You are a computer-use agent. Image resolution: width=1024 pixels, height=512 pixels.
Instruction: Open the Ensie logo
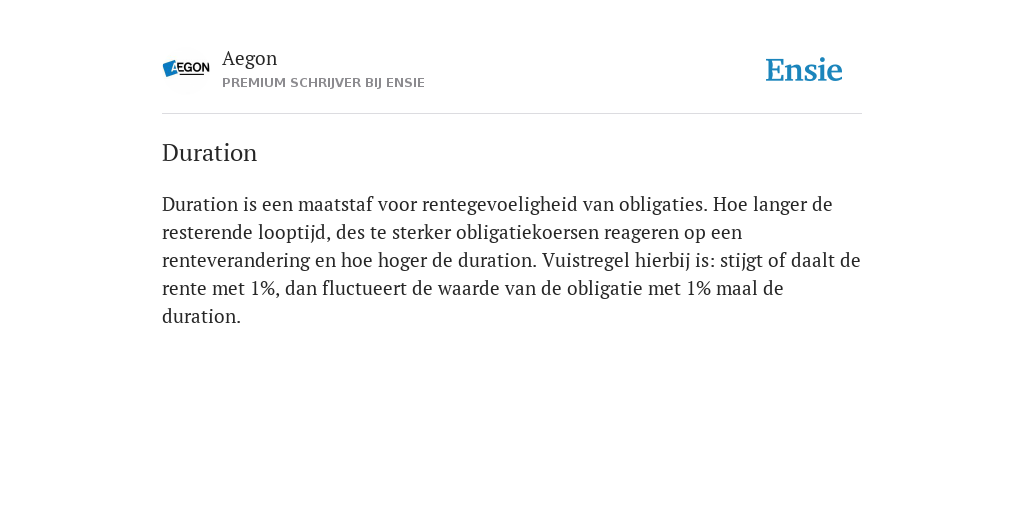(x=804, y=70)
